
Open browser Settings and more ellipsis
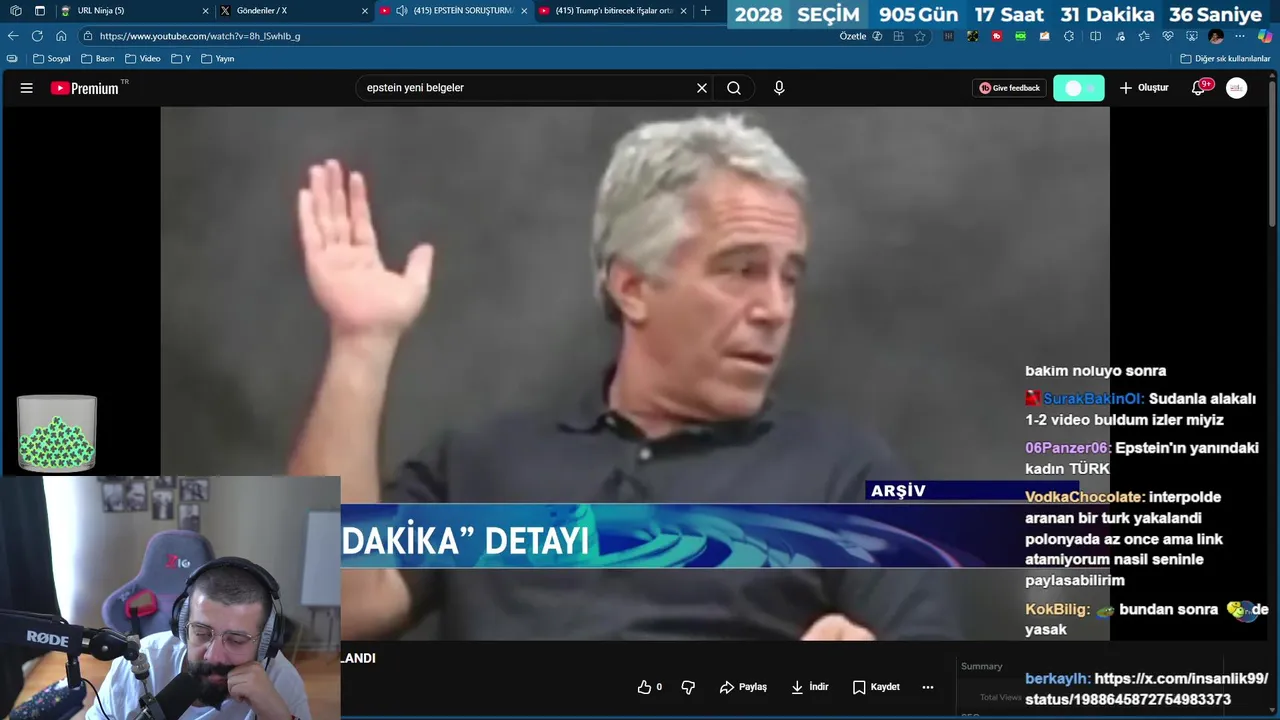click(1240, 36)
